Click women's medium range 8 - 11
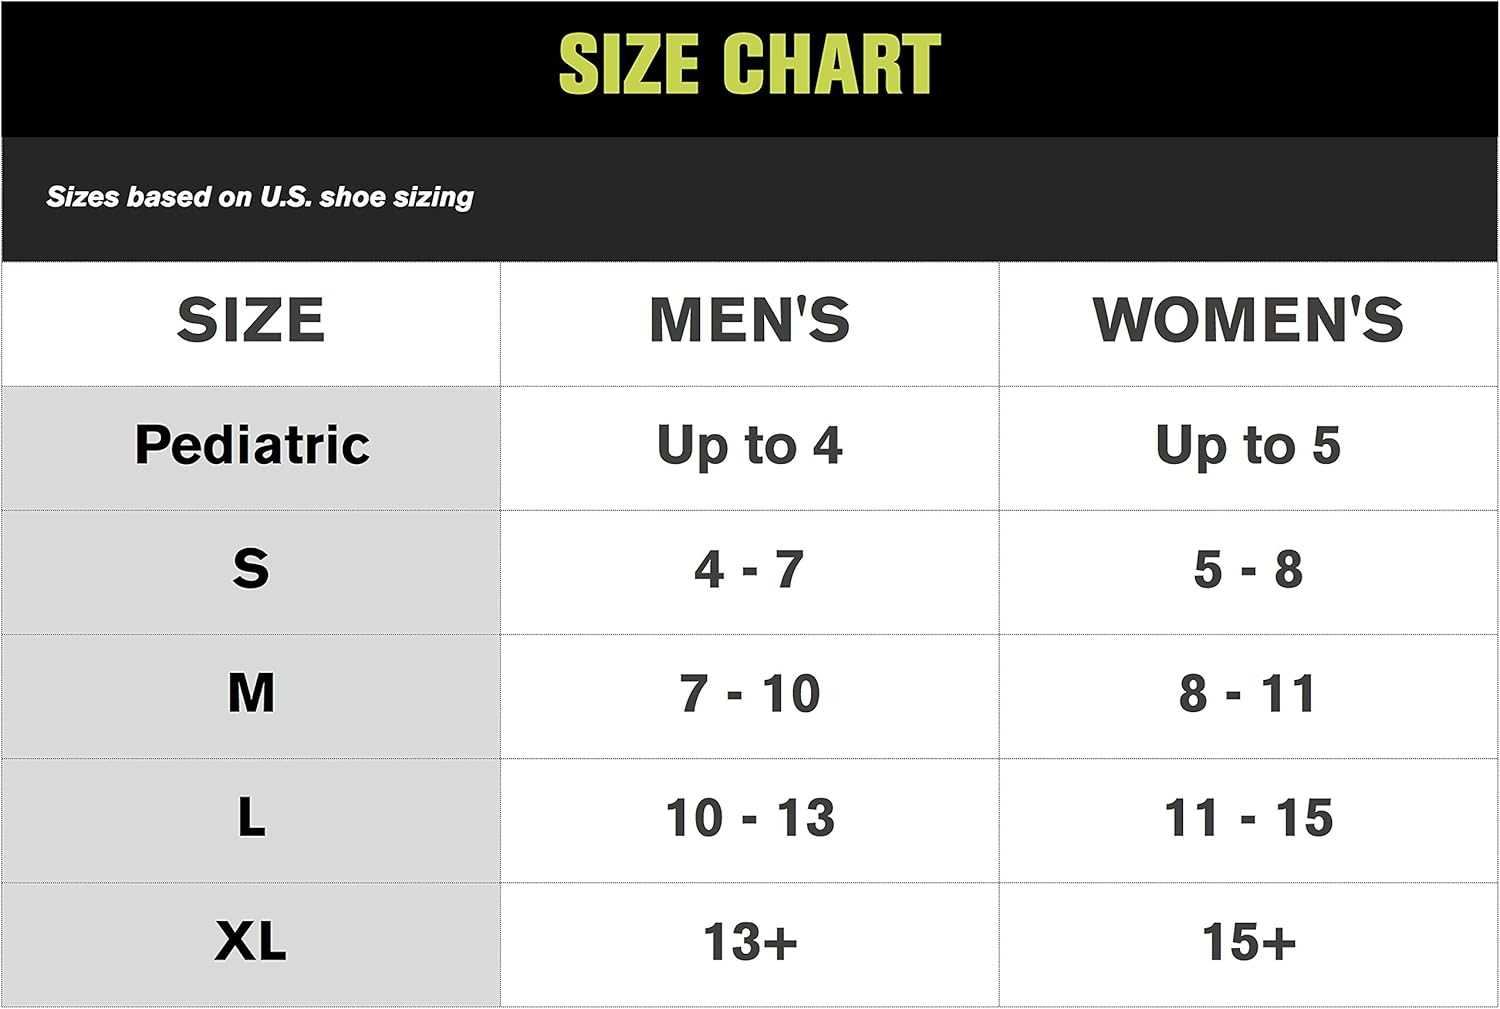1500x1009 pixels. coord(1248,694)
